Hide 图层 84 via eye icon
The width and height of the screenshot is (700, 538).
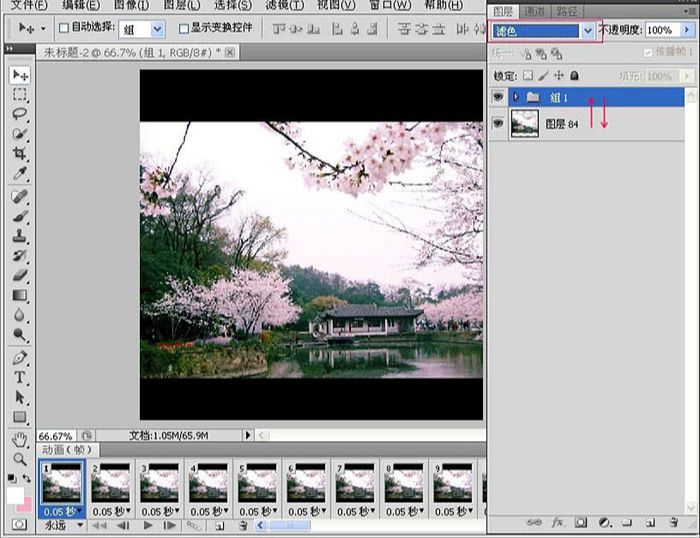tap(498, 123)
